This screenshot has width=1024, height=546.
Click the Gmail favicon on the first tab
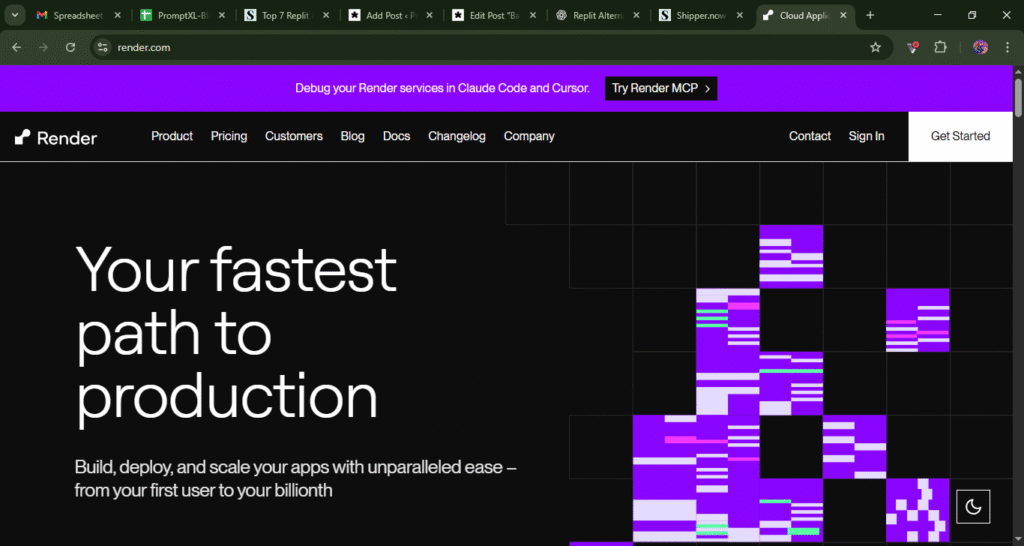[42, 16]
